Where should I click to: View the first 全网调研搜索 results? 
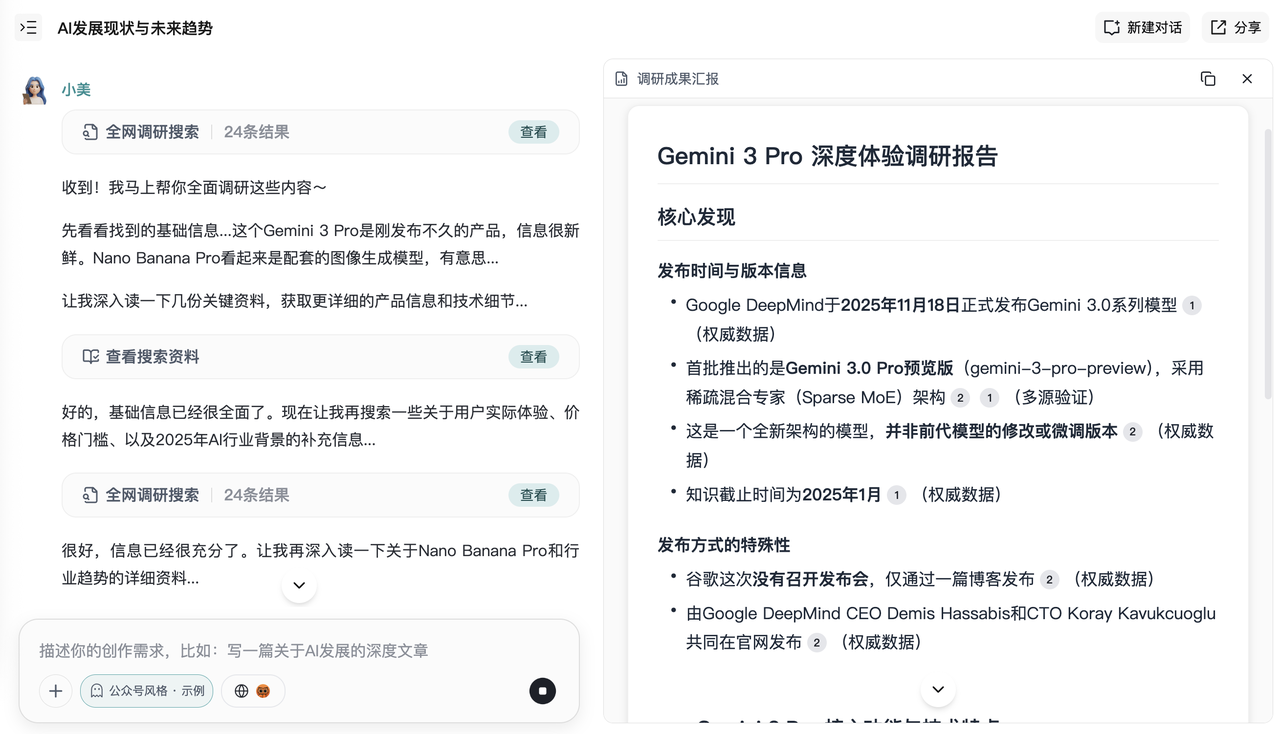(x=533, y=132)
